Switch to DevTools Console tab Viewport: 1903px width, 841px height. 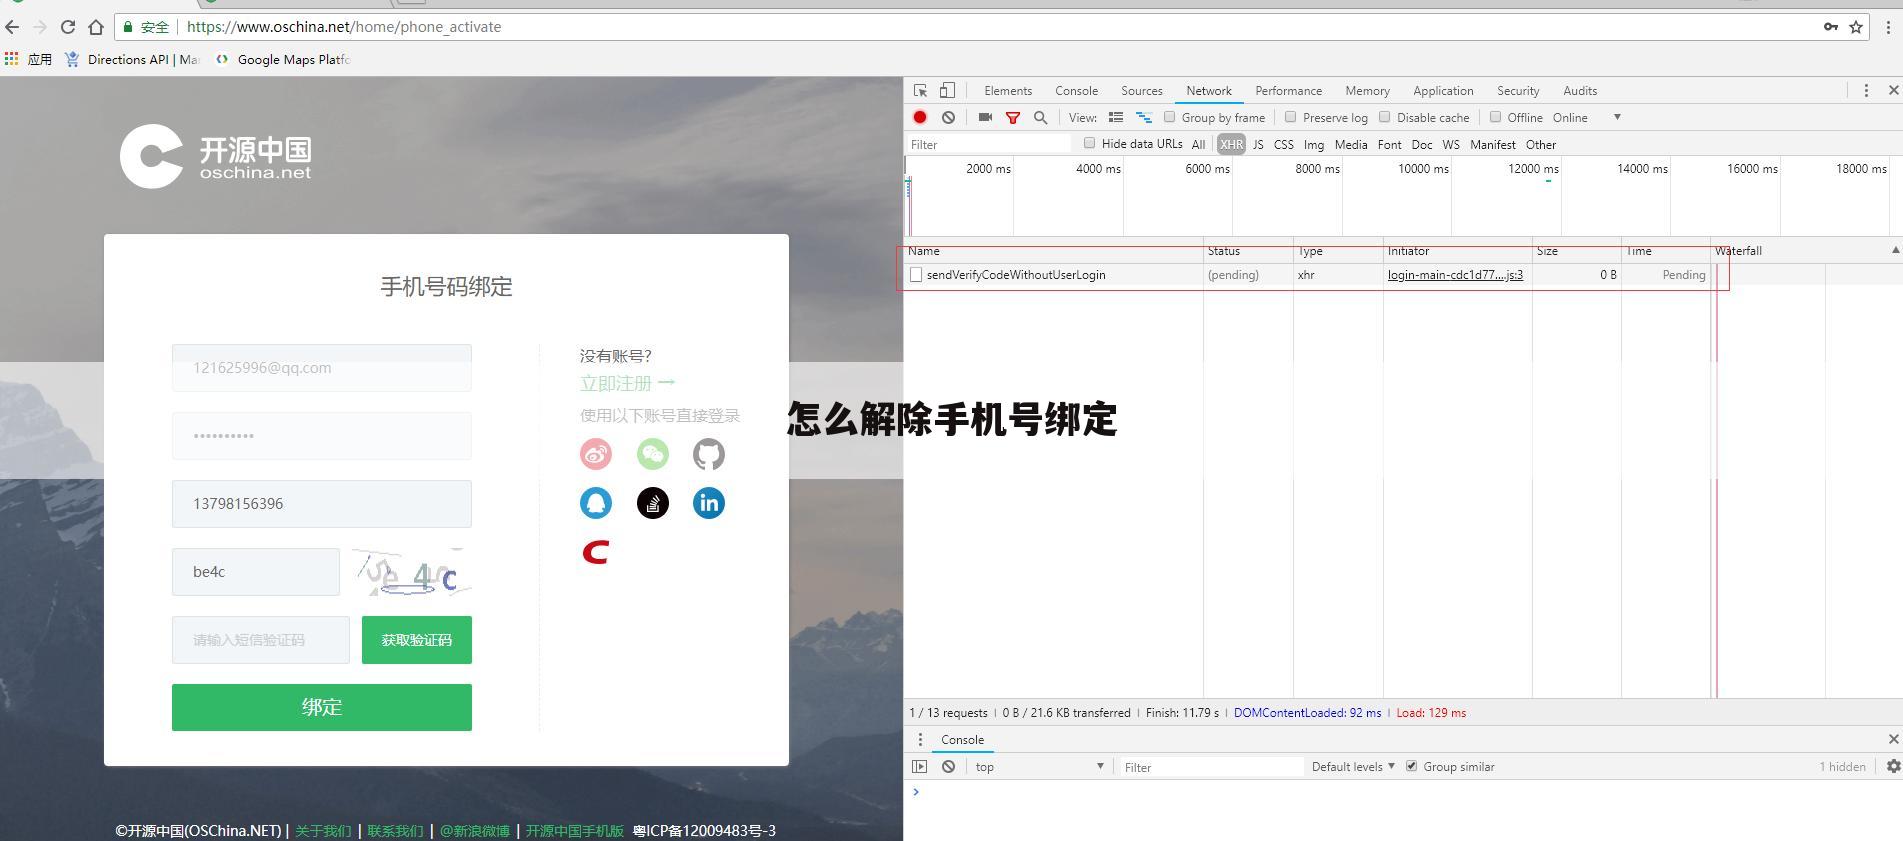point(1076,90)
